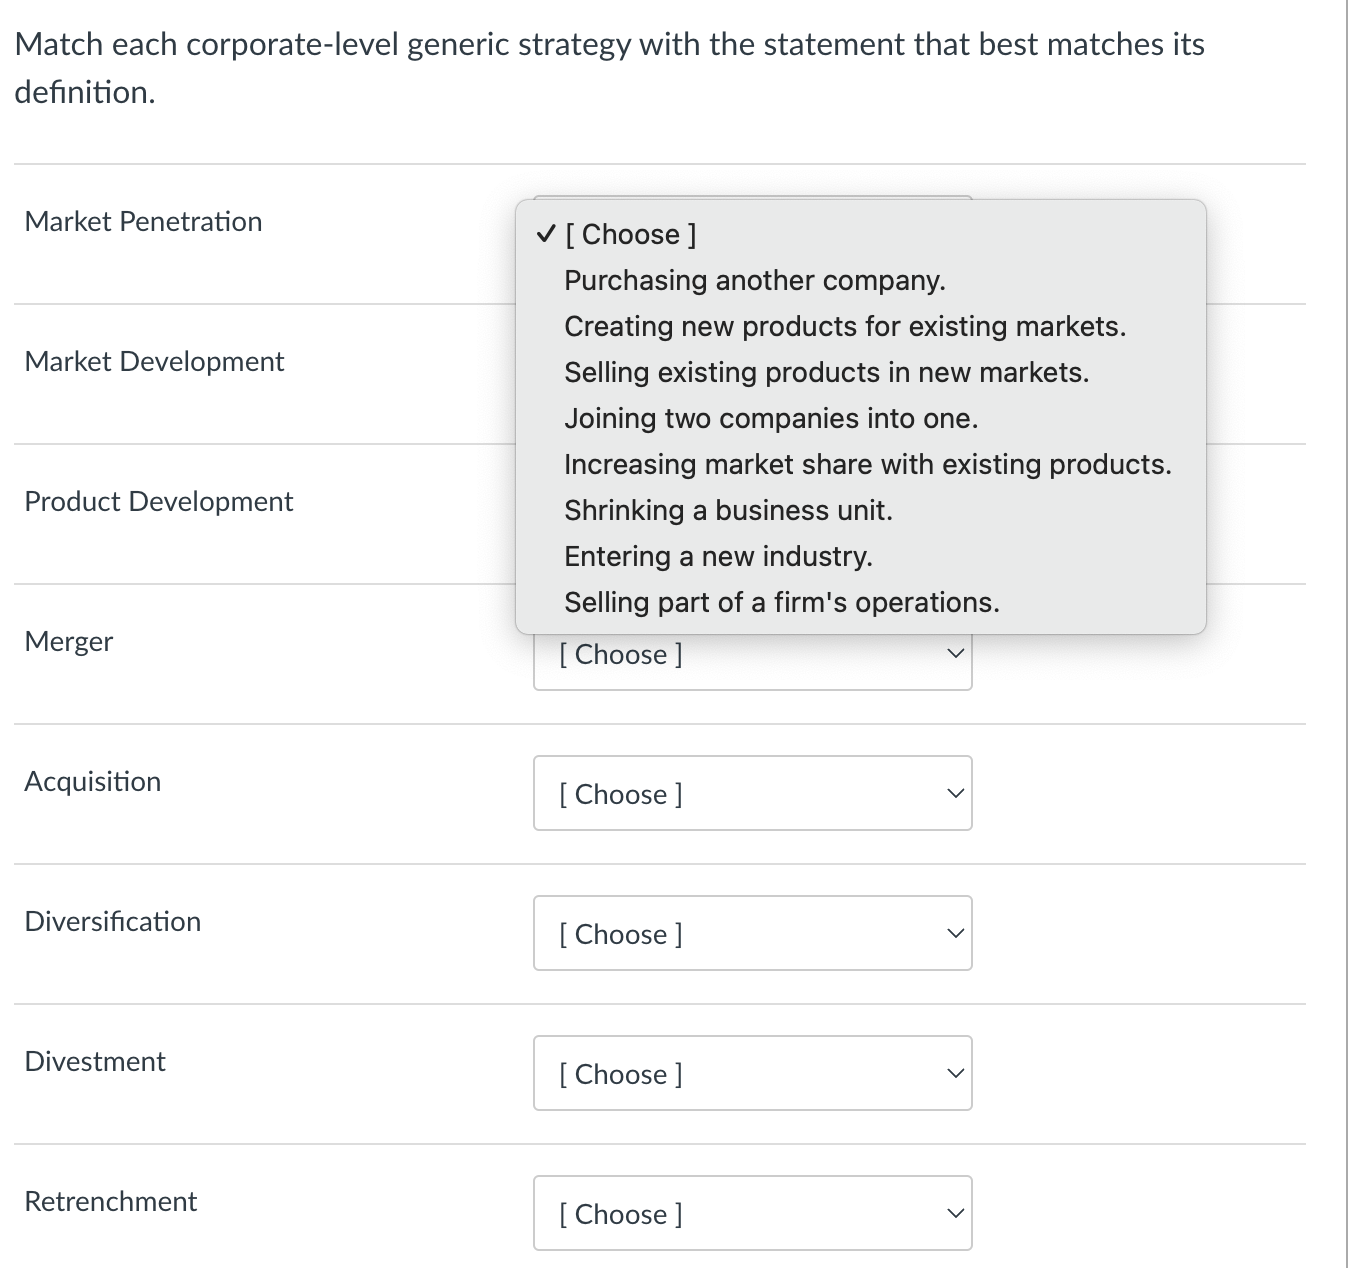The height and width of the screenshot is (1268, 1364).
Task: Open the Acquisition answer dropdown
Action: pos(753,793)
